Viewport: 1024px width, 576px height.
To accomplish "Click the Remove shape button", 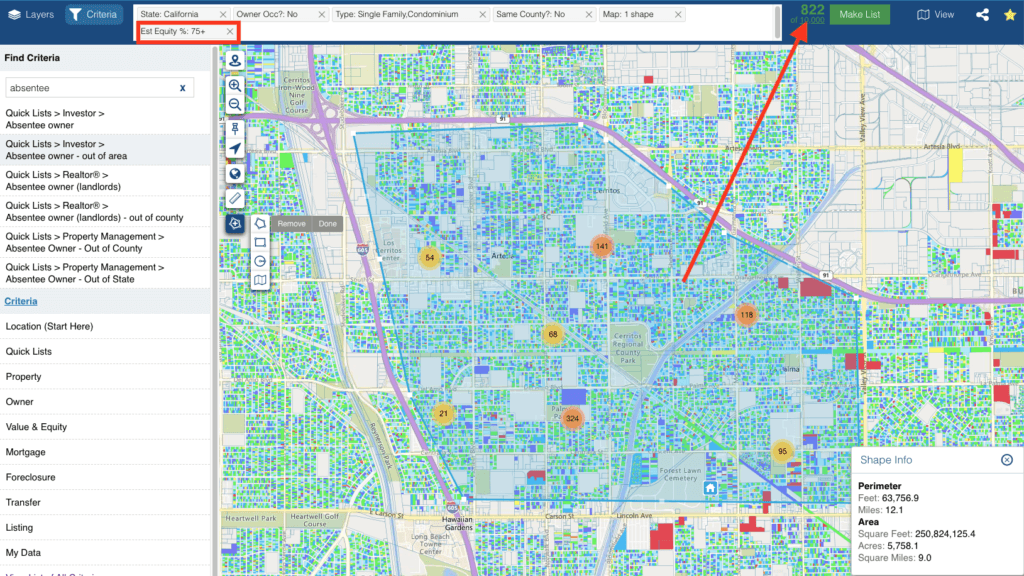I will (x=291, y=223).
